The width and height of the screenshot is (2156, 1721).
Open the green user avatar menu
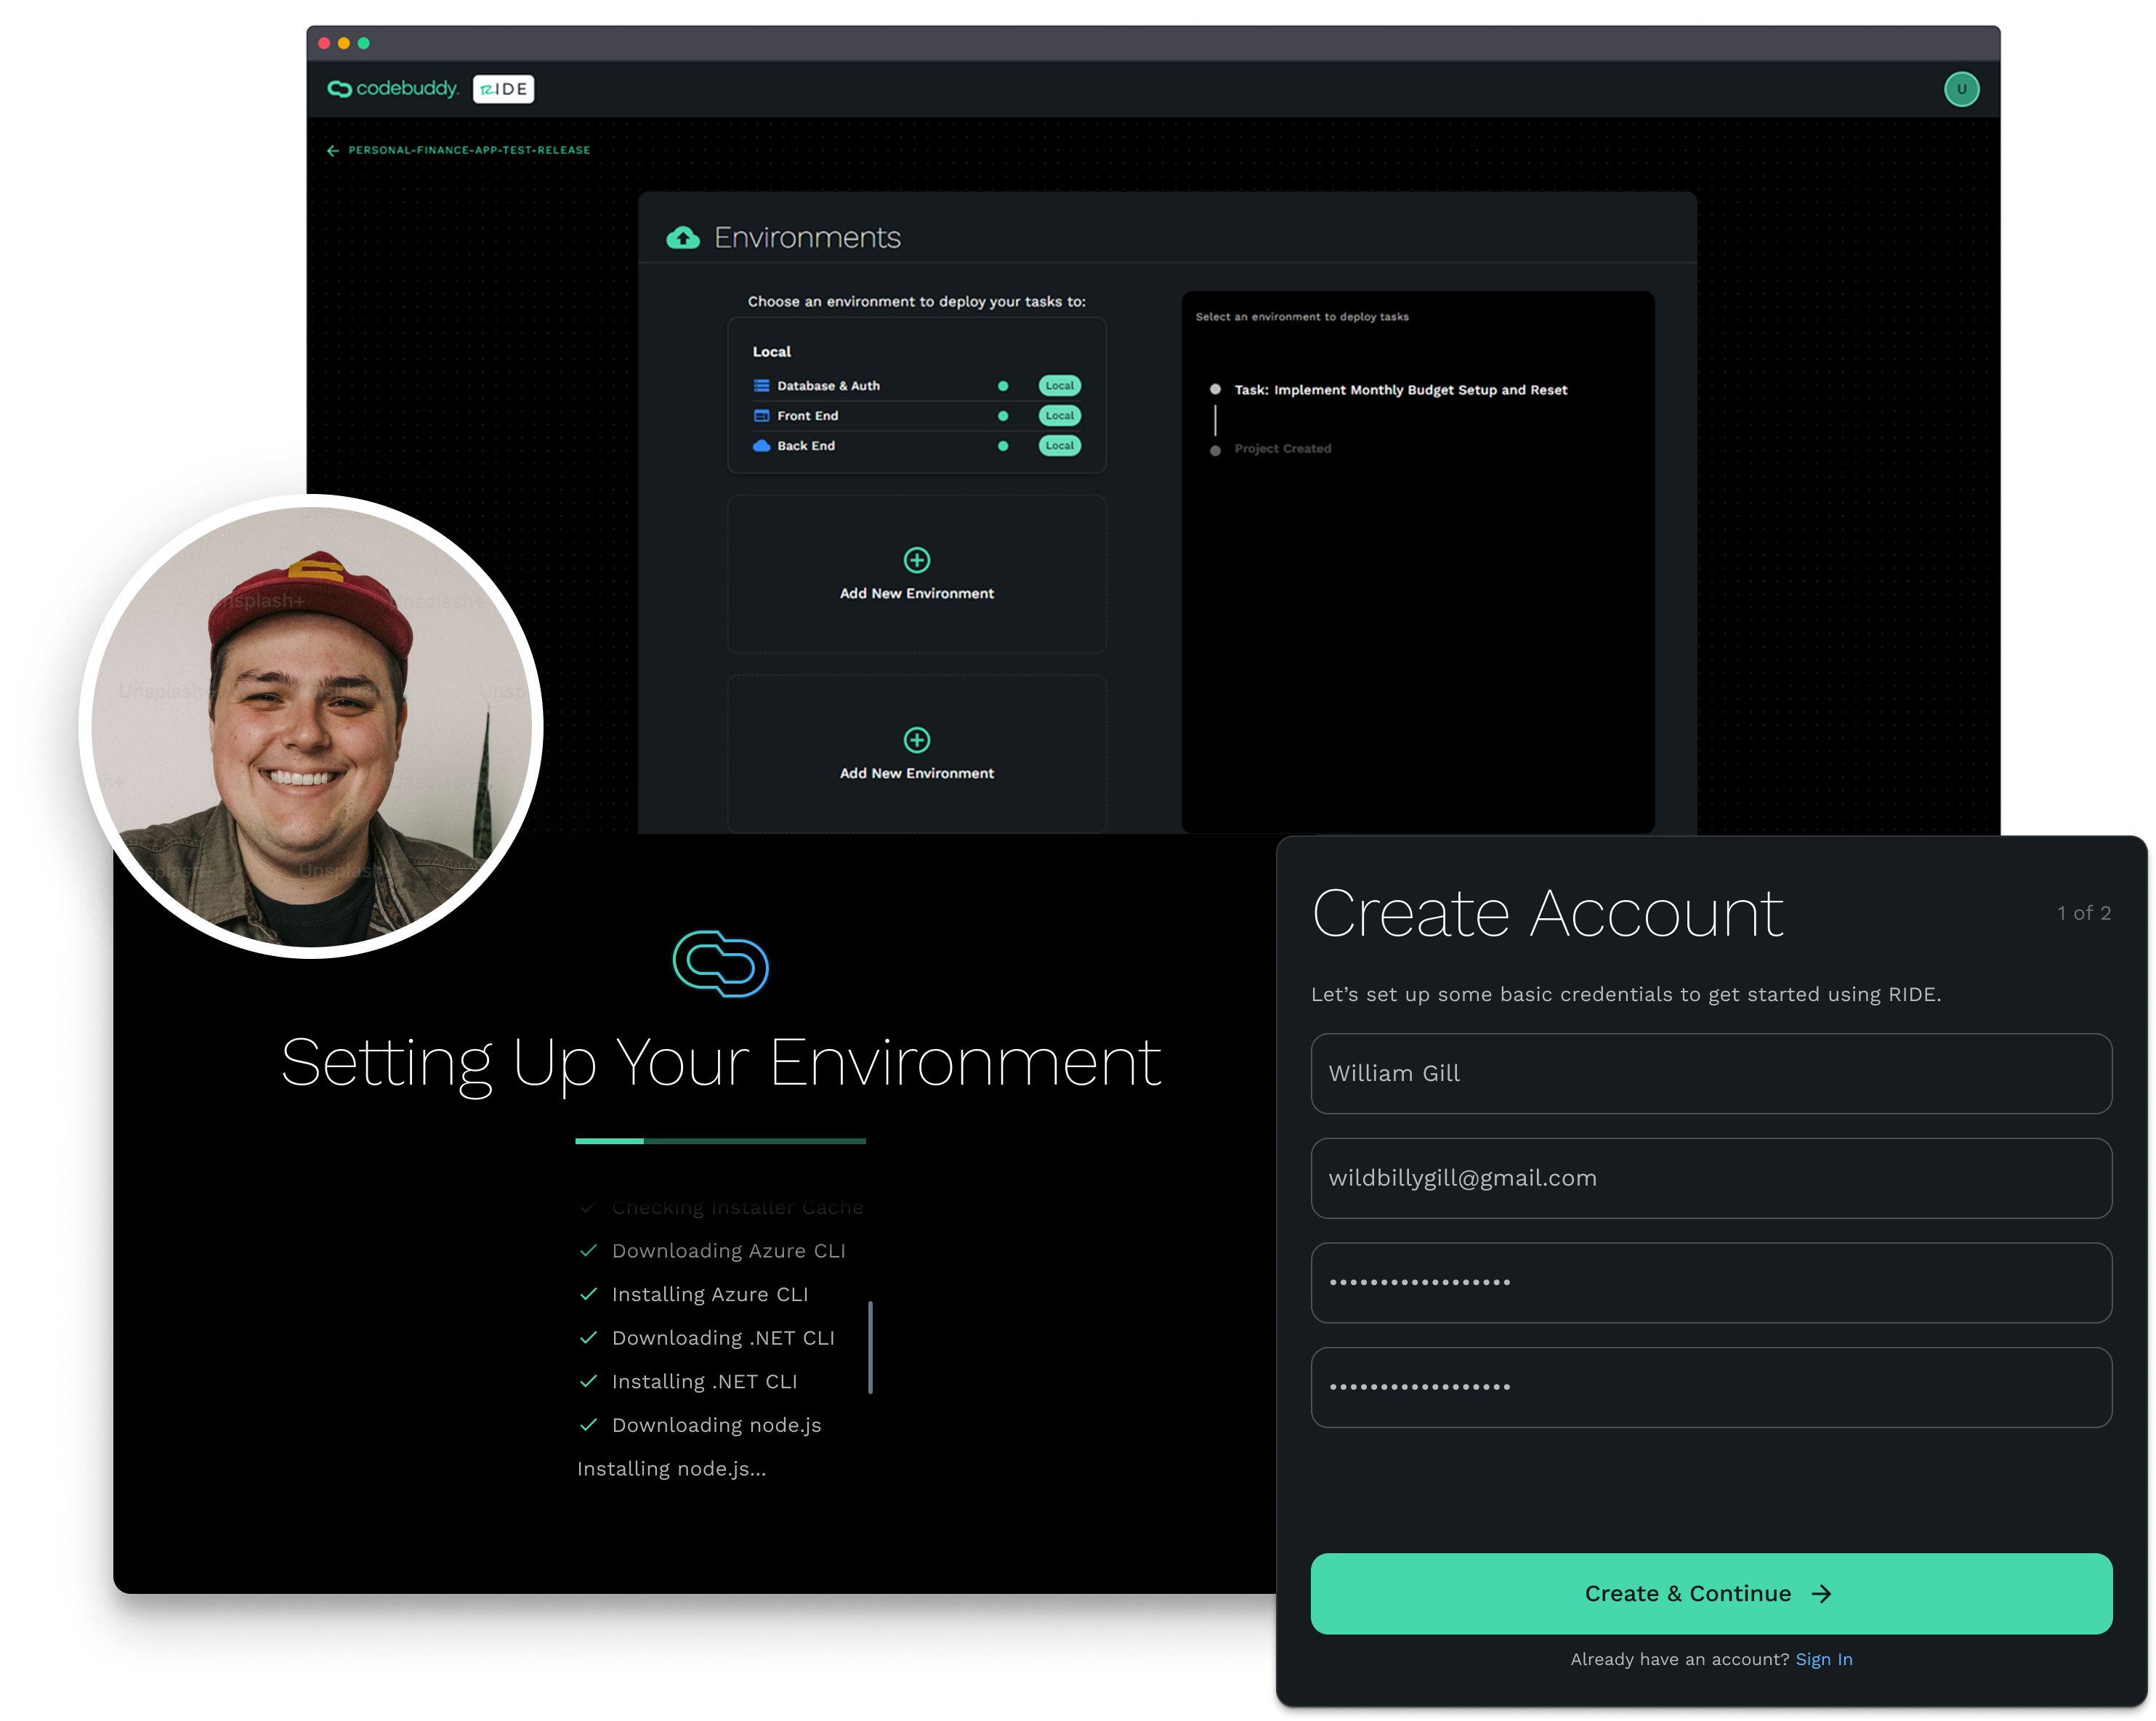click(1961, 89)
